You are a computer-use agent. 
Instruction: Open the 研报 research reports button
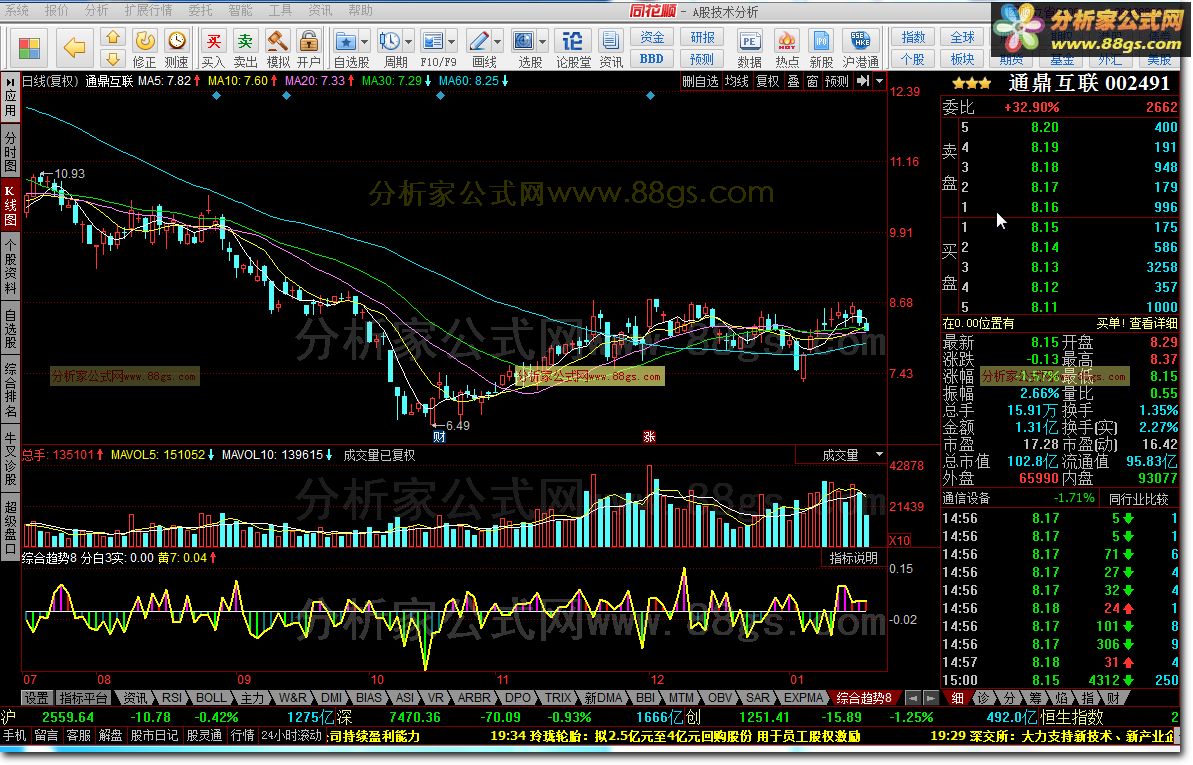[x=702, y=37]
